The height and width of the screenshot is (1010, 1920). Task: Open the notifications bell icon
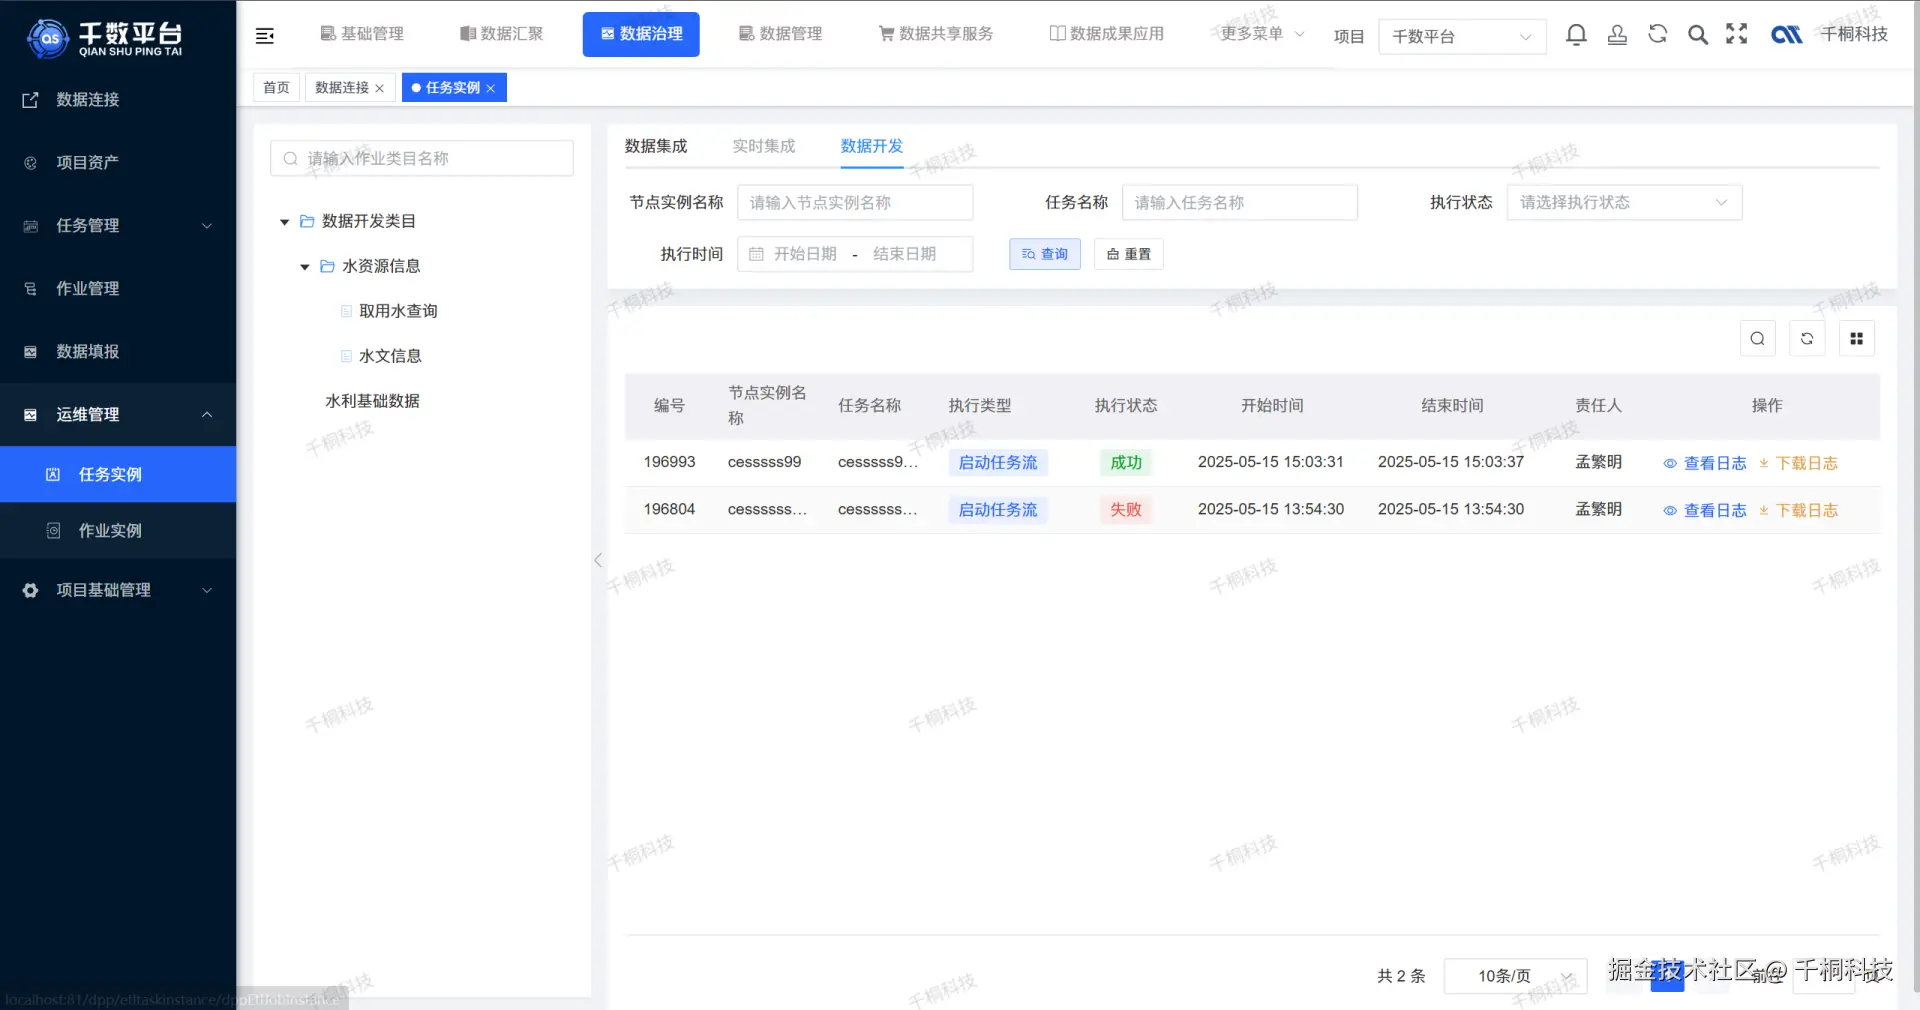point(1576,35)
